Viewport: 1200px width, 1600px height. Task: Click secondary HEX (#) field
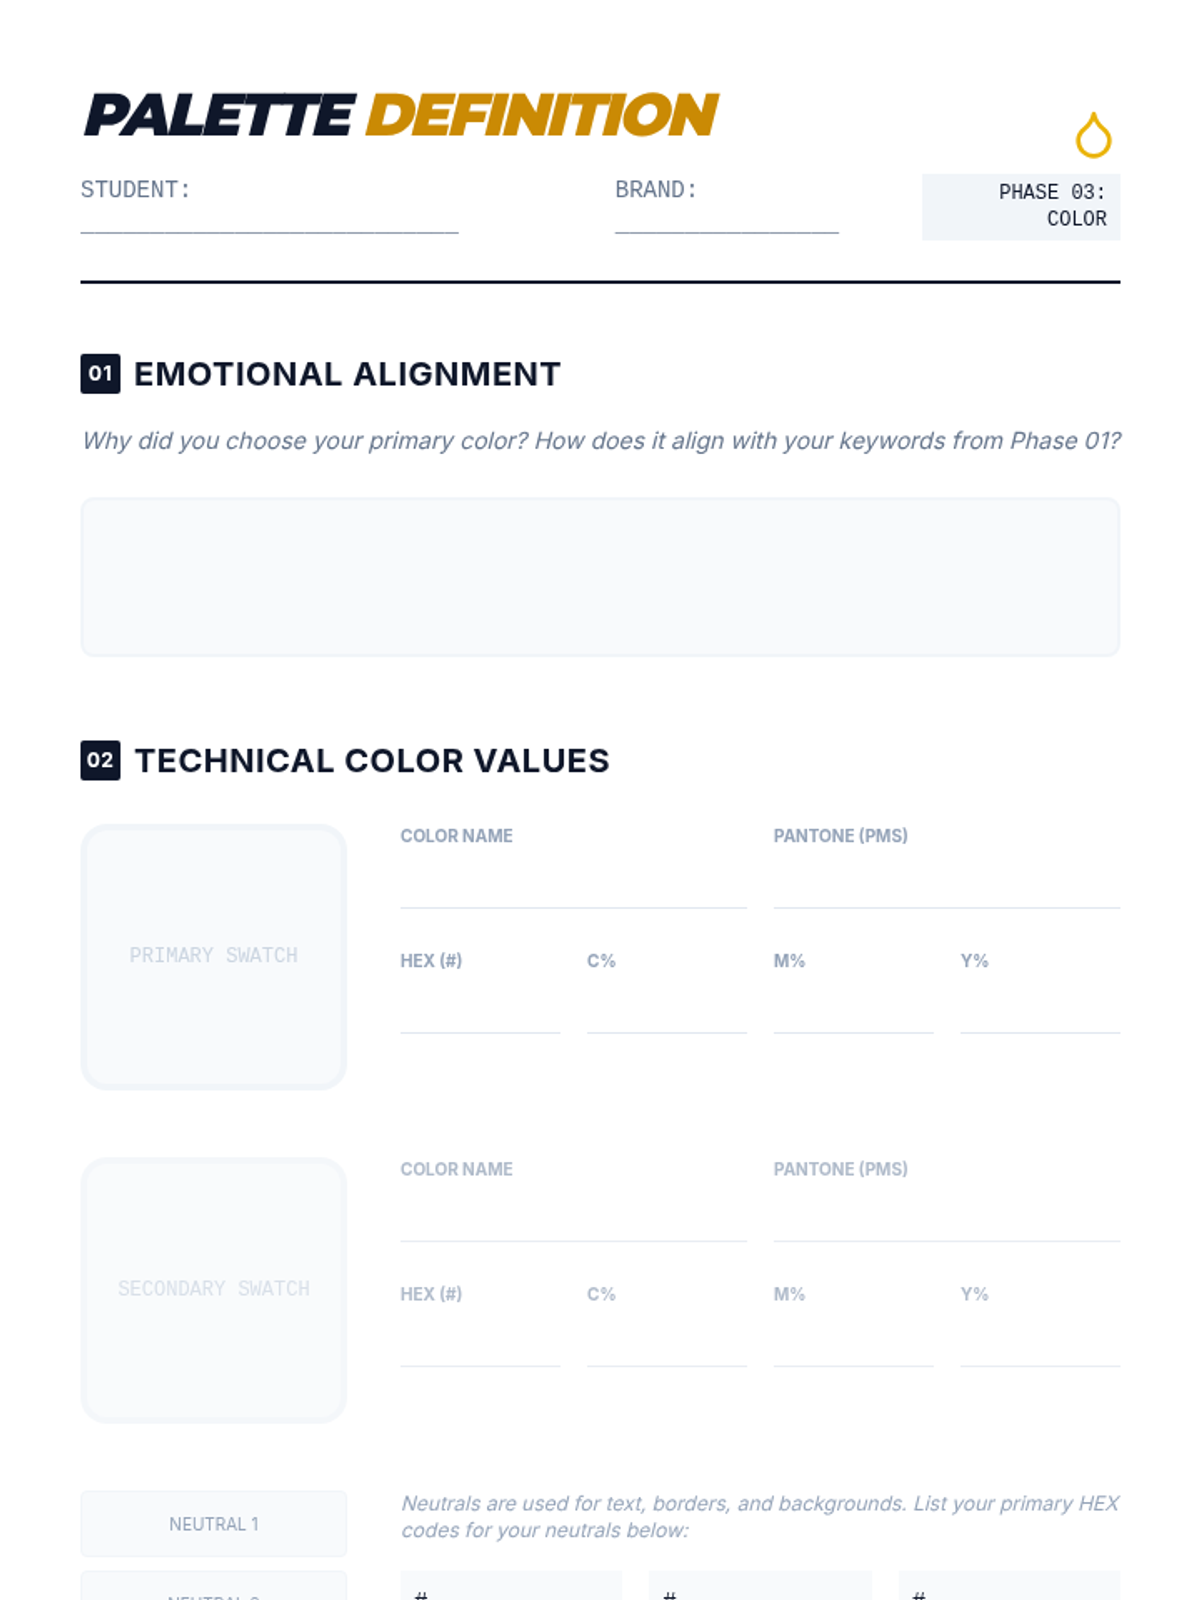[x=480, y=1342]
